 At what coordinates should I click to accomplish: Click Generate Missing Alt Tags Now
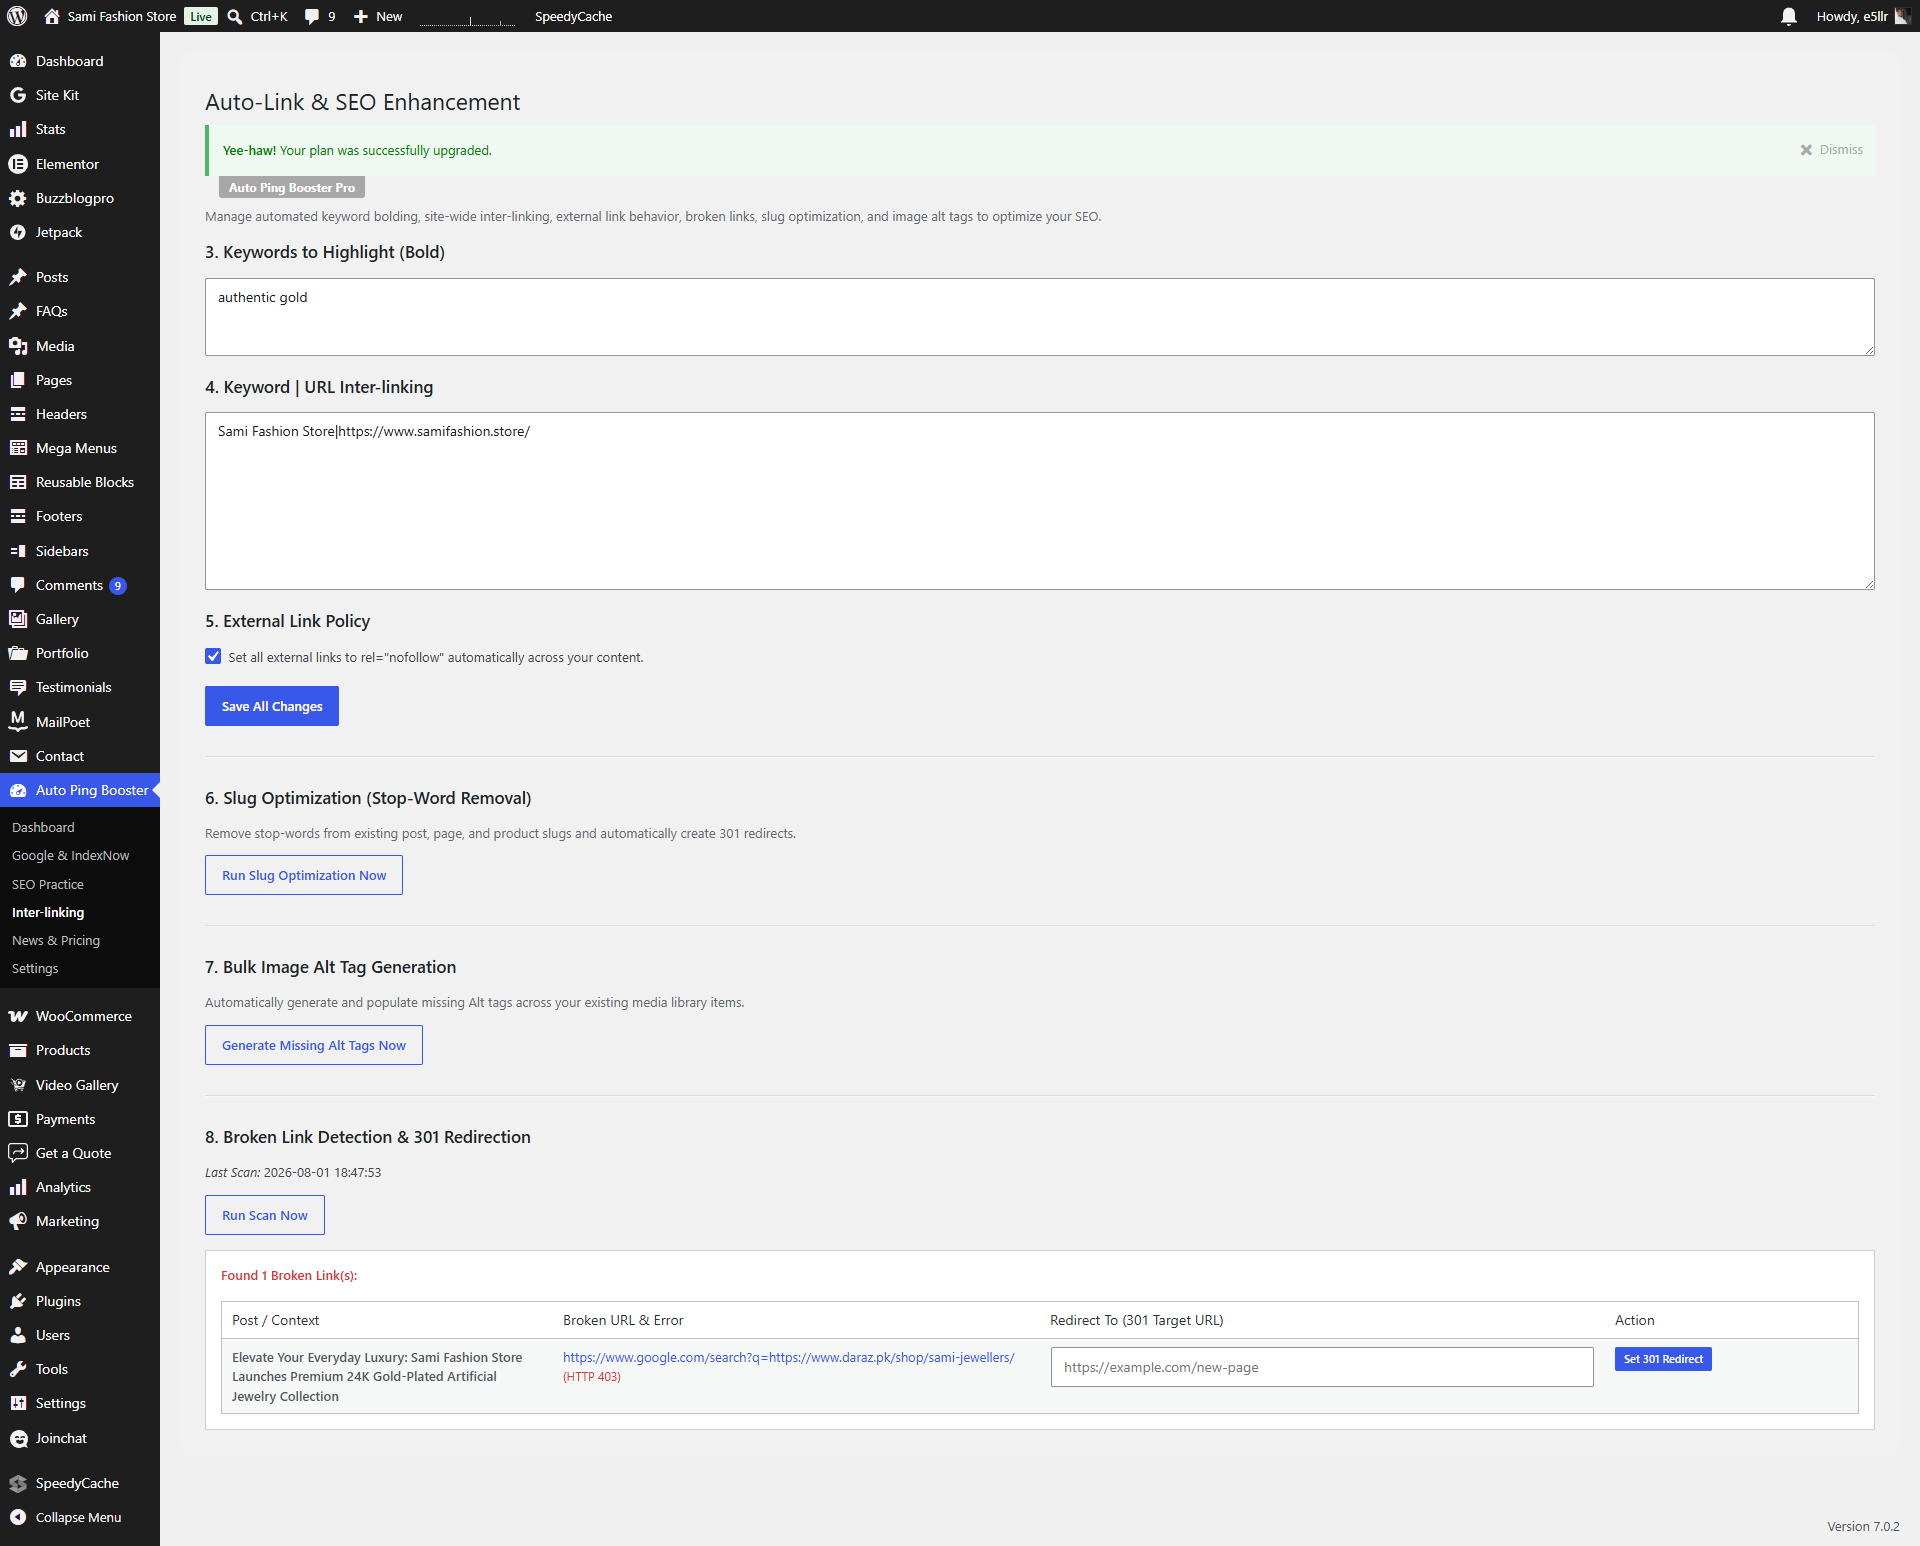314,1045
